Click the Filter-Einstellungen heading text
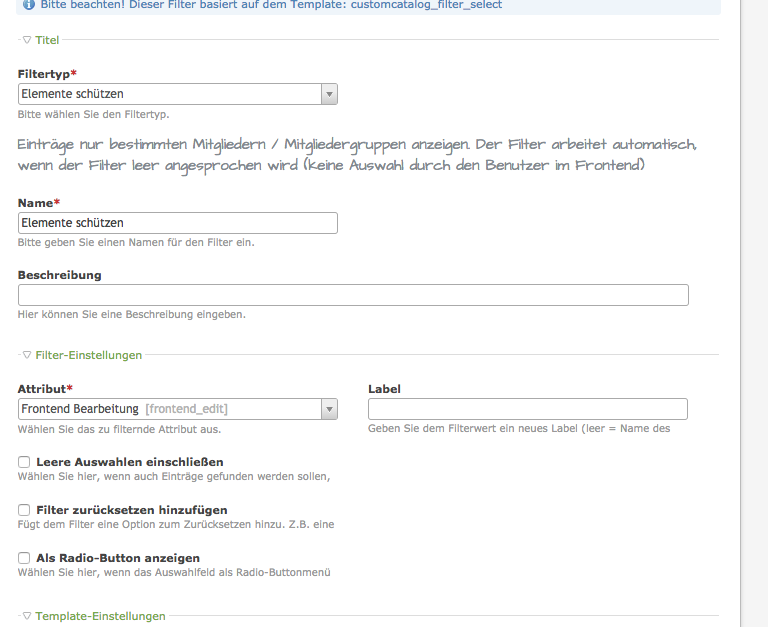768x627 pixels. click(x=89, y=355)
